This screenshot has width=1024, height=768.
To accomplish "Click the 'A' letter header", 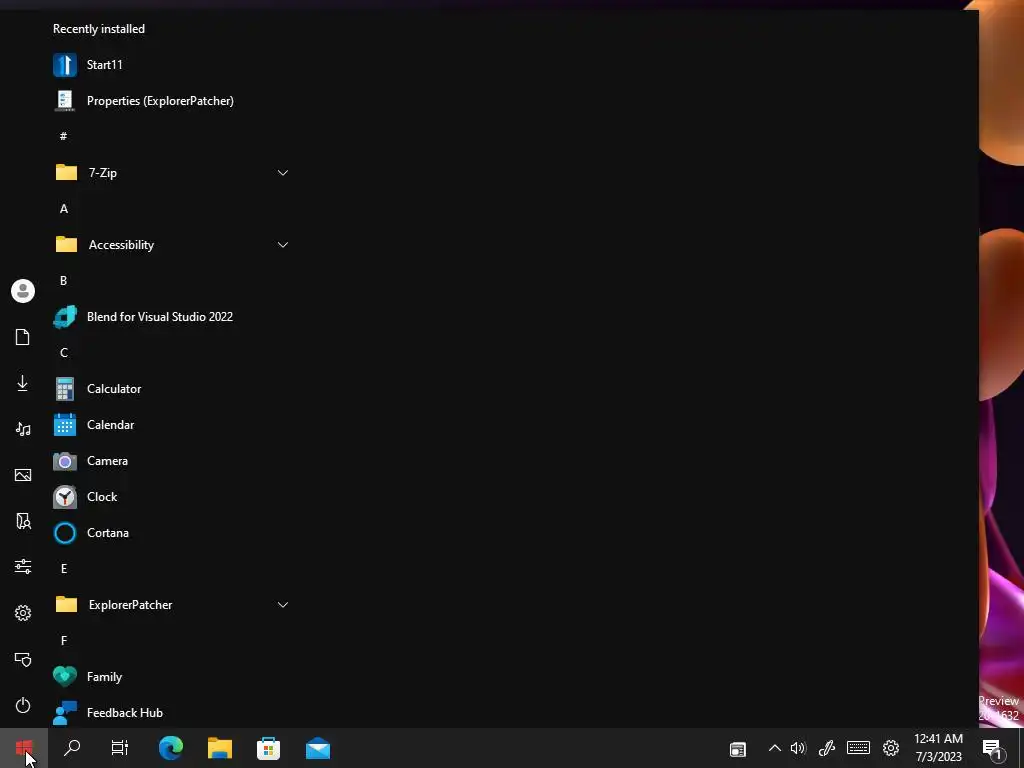I will point(64,209).
